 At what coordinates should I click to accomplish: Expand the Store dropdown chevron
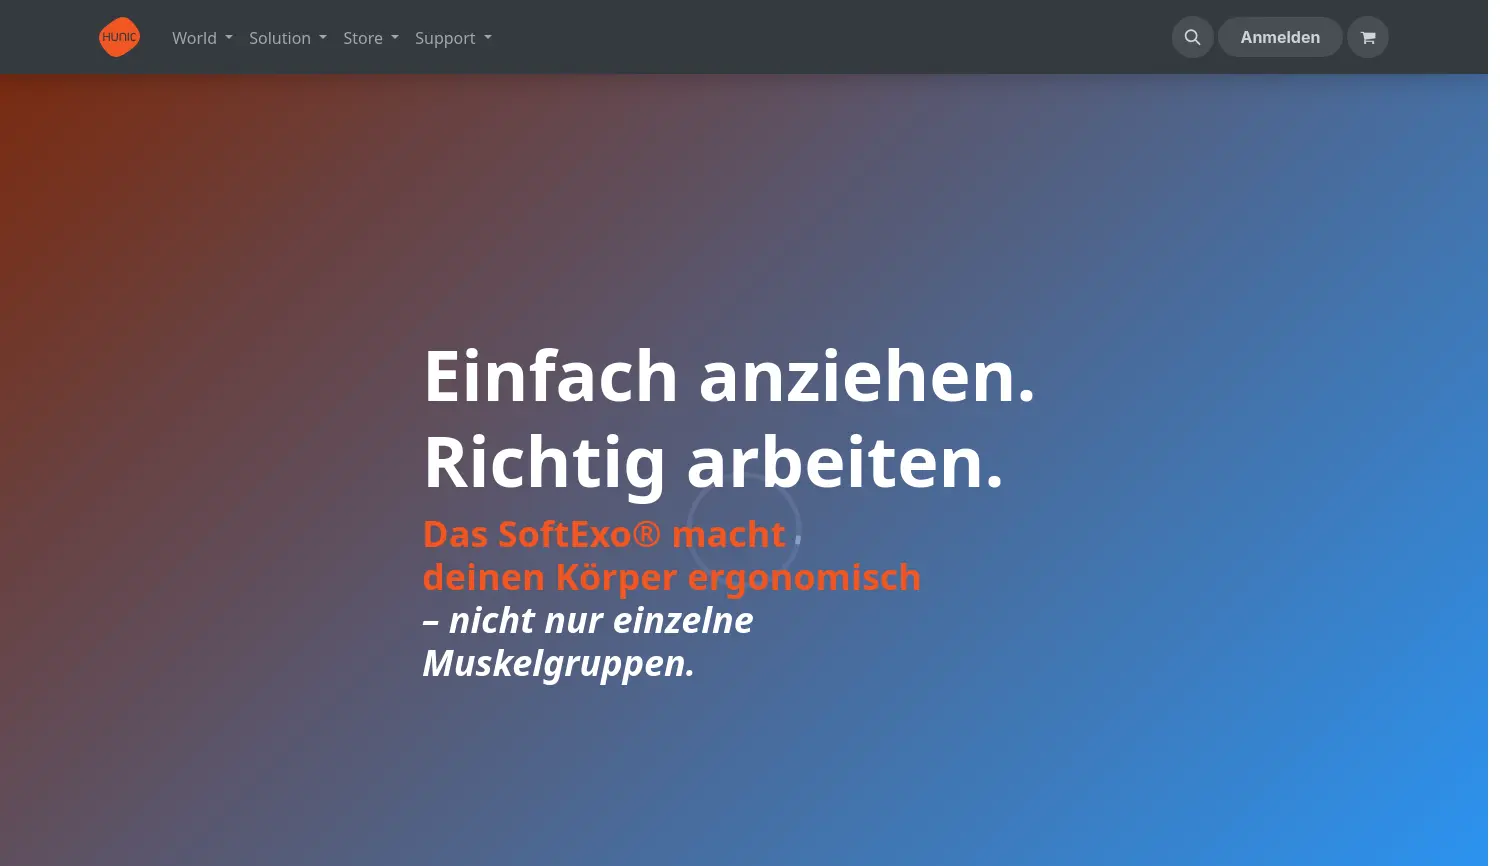point(394,38)
